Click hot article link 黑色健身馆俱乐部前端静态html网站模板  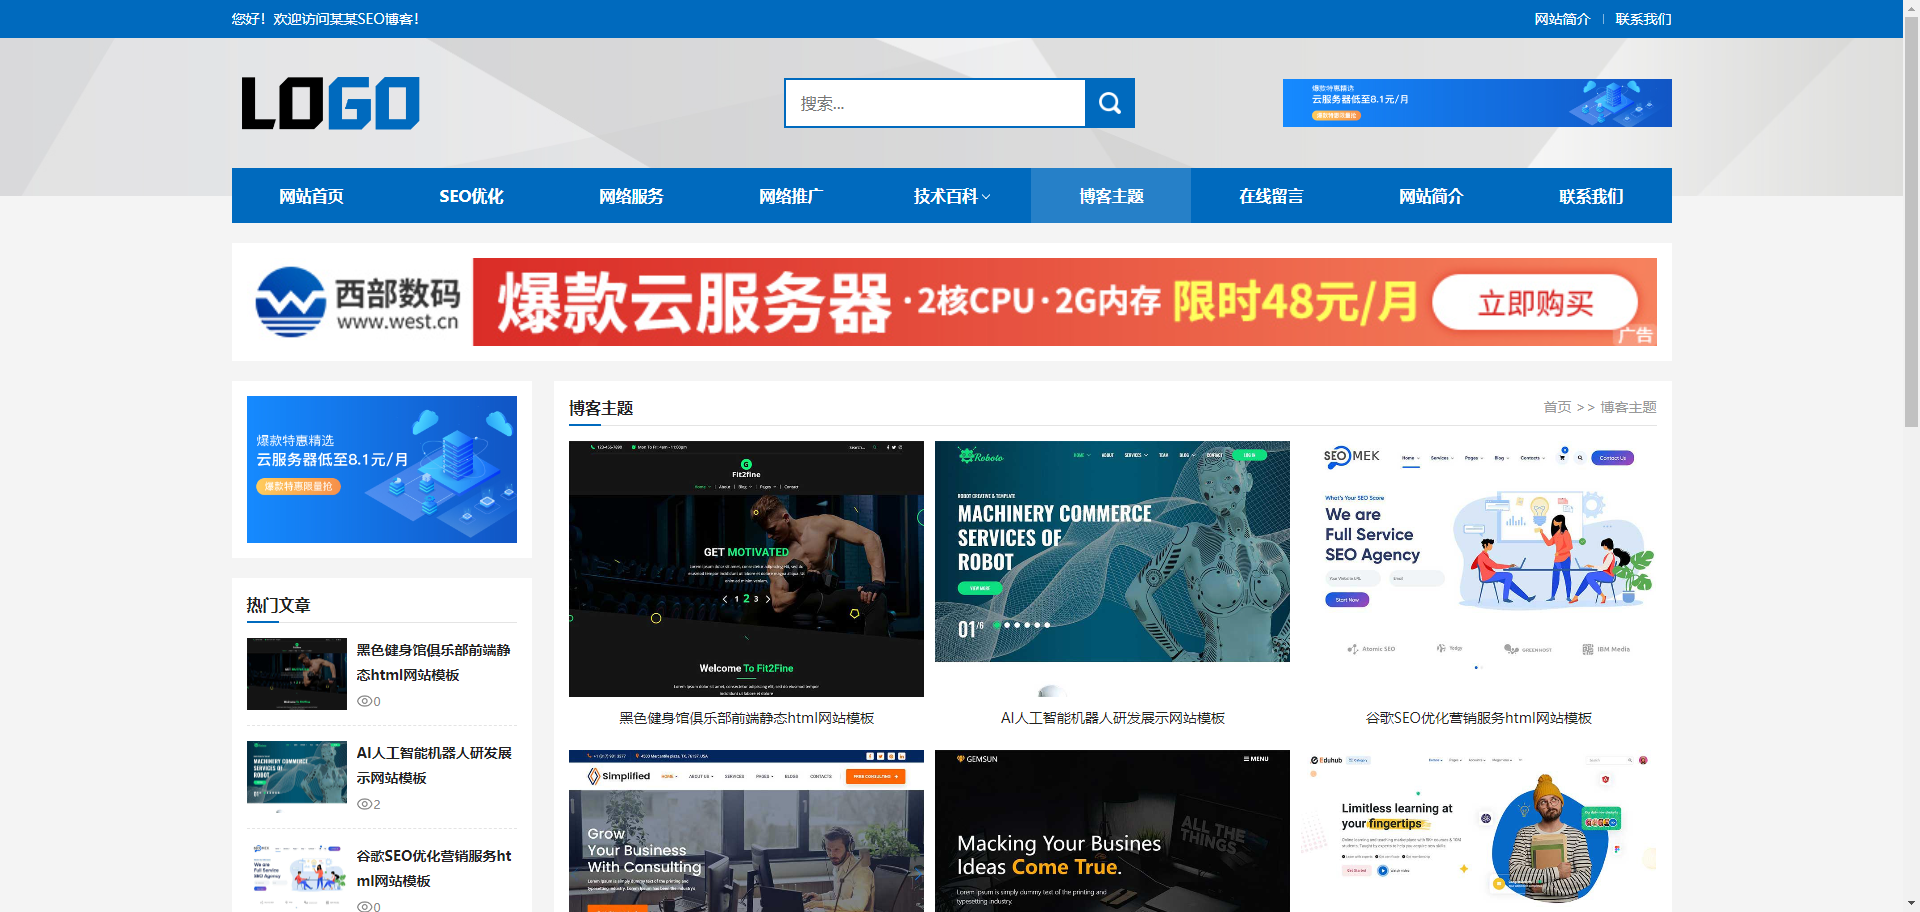point(434,662)
